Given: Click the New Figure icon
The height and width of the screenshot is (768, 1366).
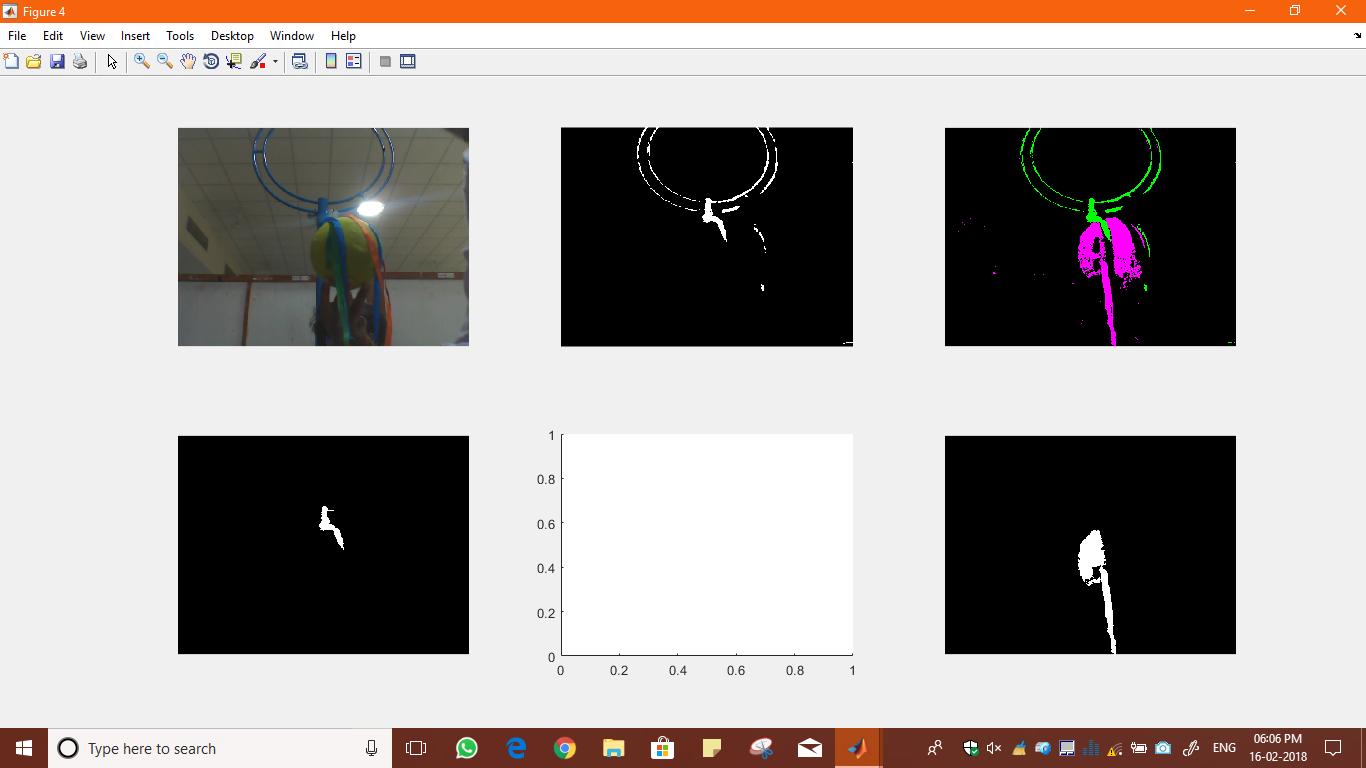Looking at the screenshot, I should [x=11, y=61].
